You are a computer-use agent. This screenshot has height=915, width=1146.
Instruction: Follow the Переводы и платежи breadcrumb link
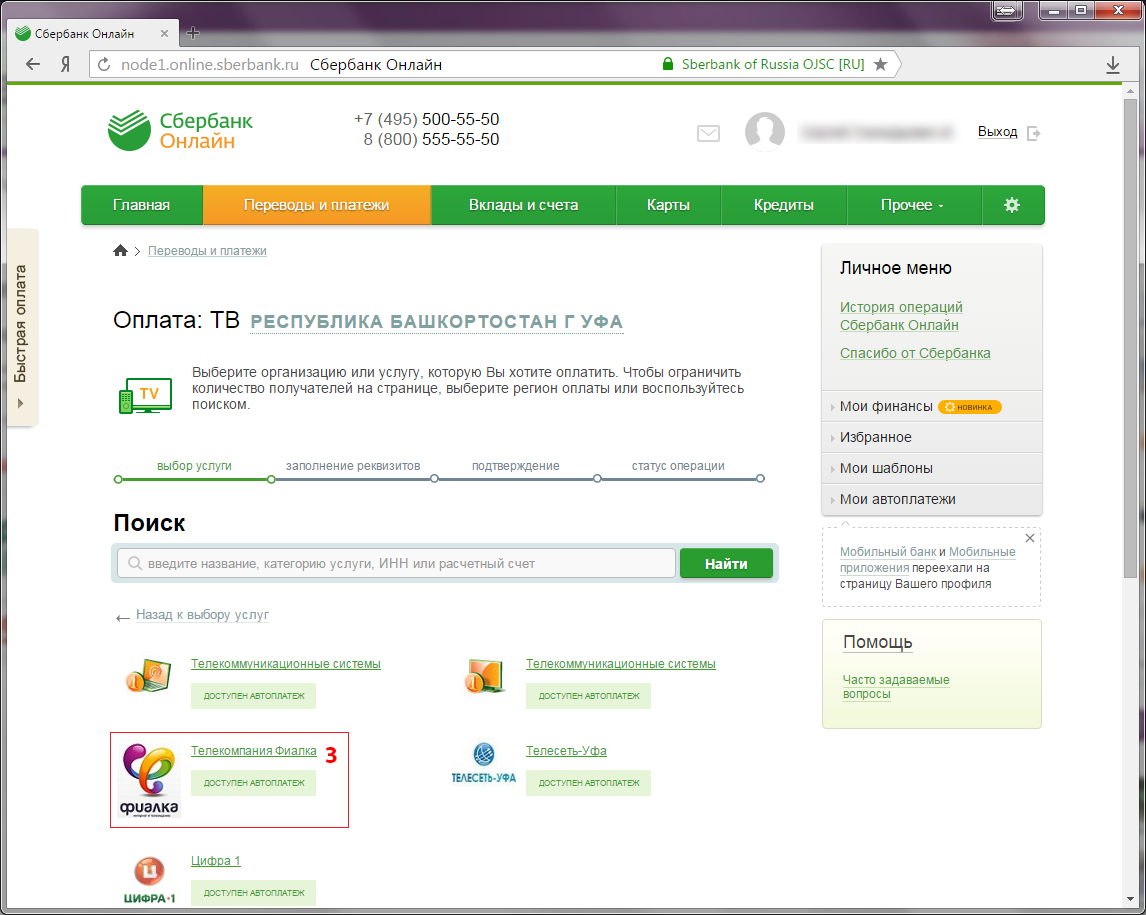[207, 251]
